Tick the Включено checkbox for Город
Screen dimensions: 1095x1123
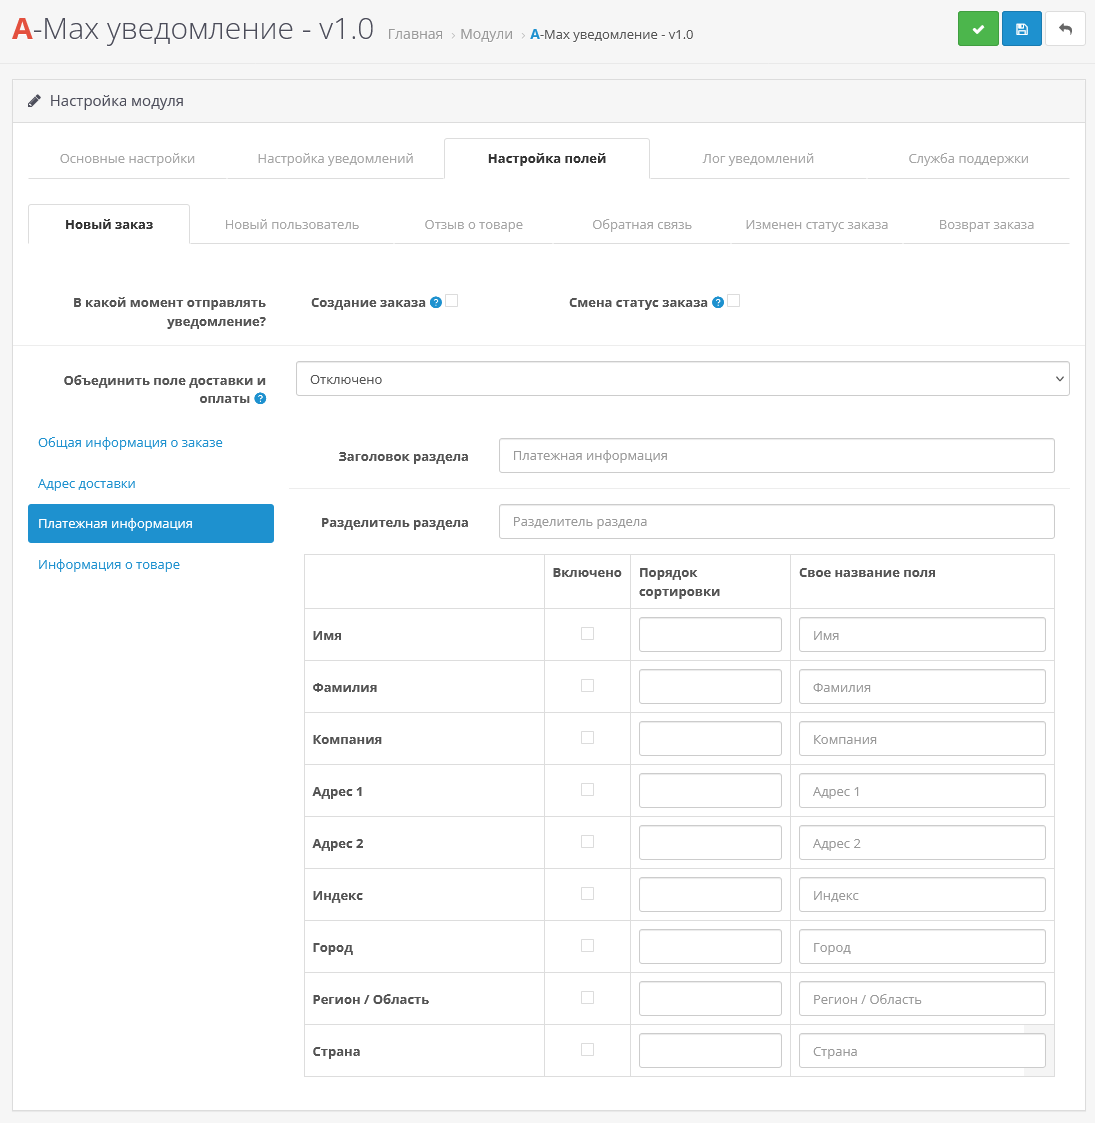(587, 946)
